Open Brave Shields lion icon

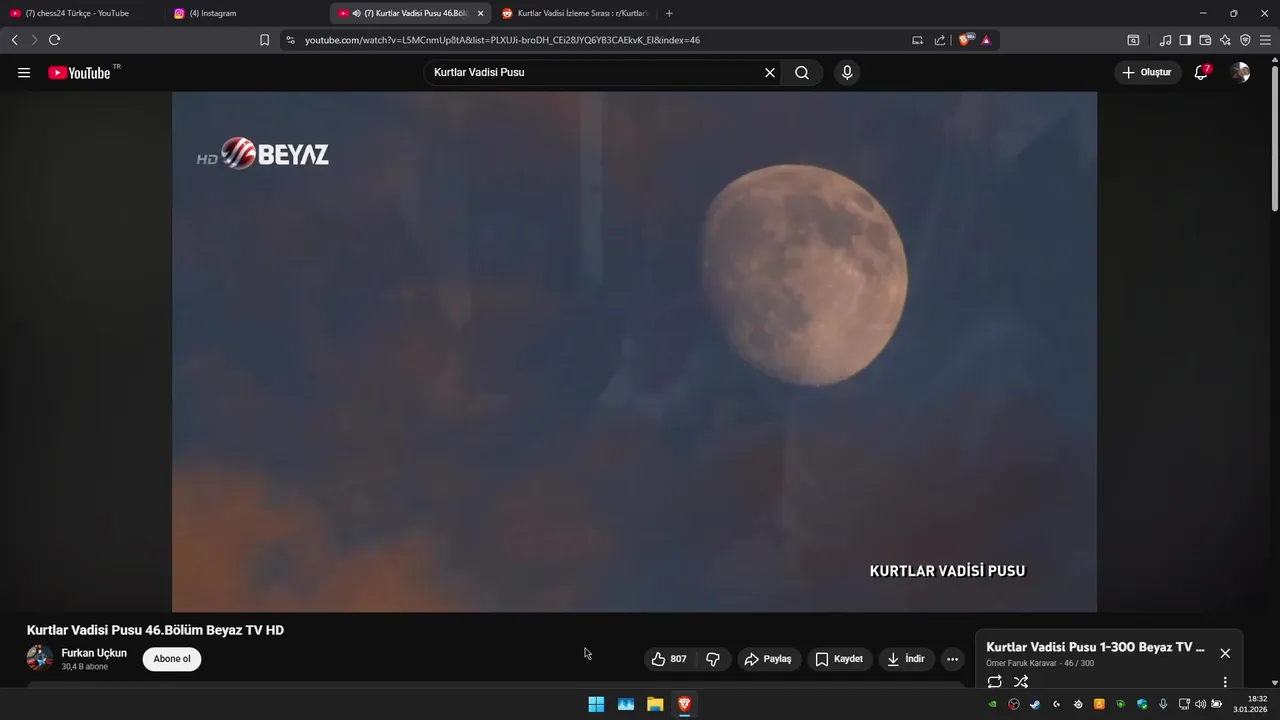(966, 40)
